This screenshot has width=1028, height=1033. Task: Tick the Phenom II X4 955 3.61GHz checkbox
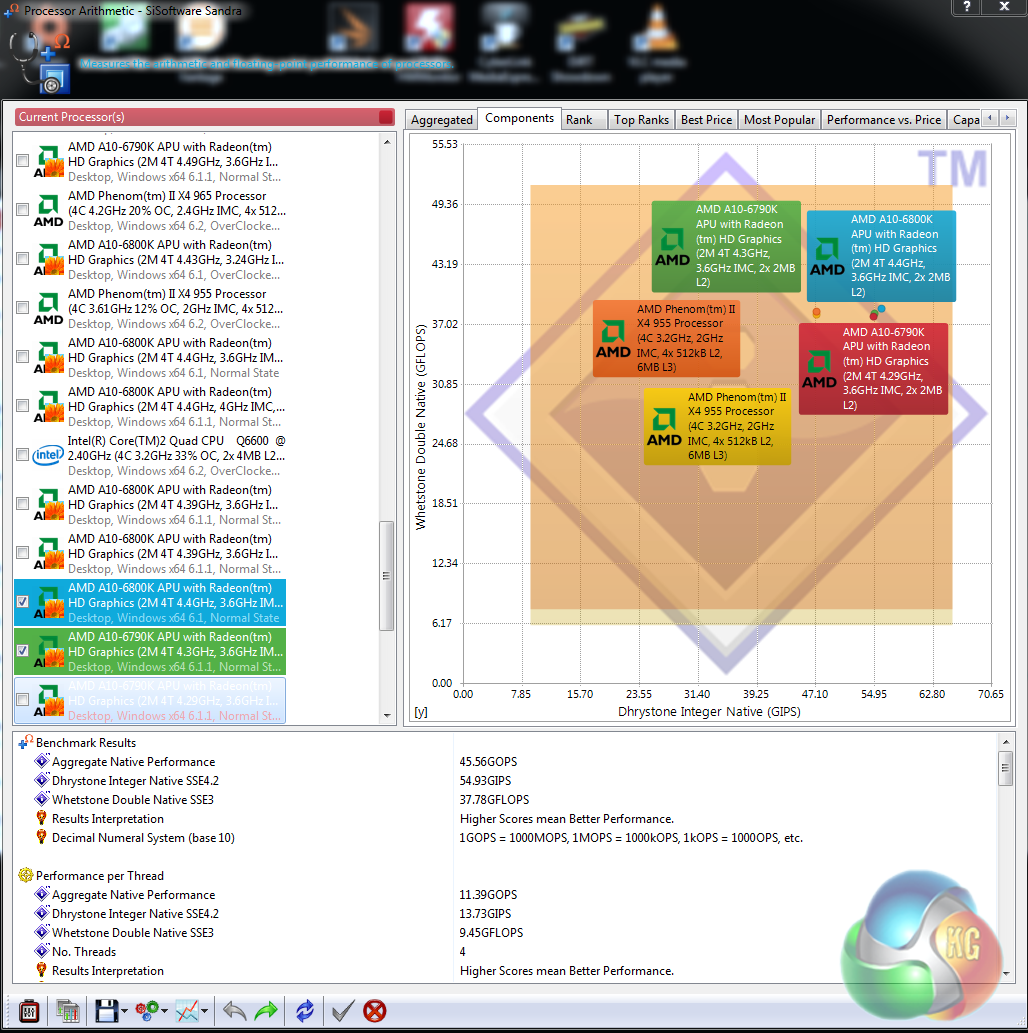coord(22,308)
